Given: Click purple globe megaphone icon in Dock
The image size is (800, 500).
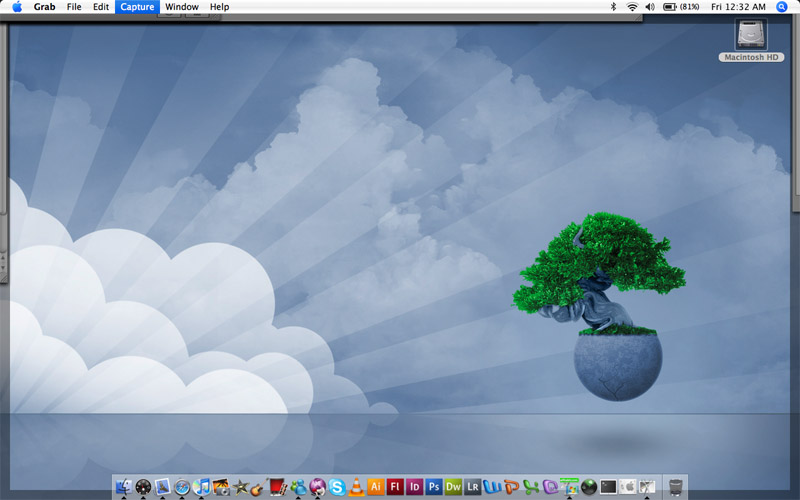Looking at the screenshot, I should coord(317,487).
